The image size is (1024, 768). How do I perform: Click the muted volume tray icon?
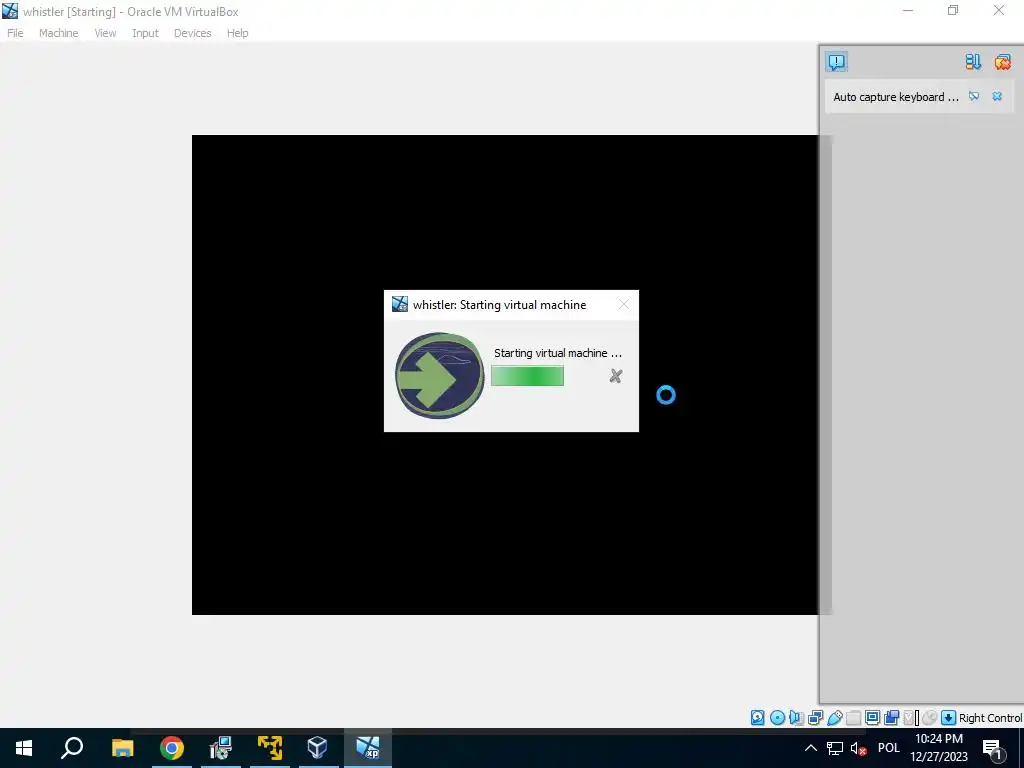pos(858,748)
